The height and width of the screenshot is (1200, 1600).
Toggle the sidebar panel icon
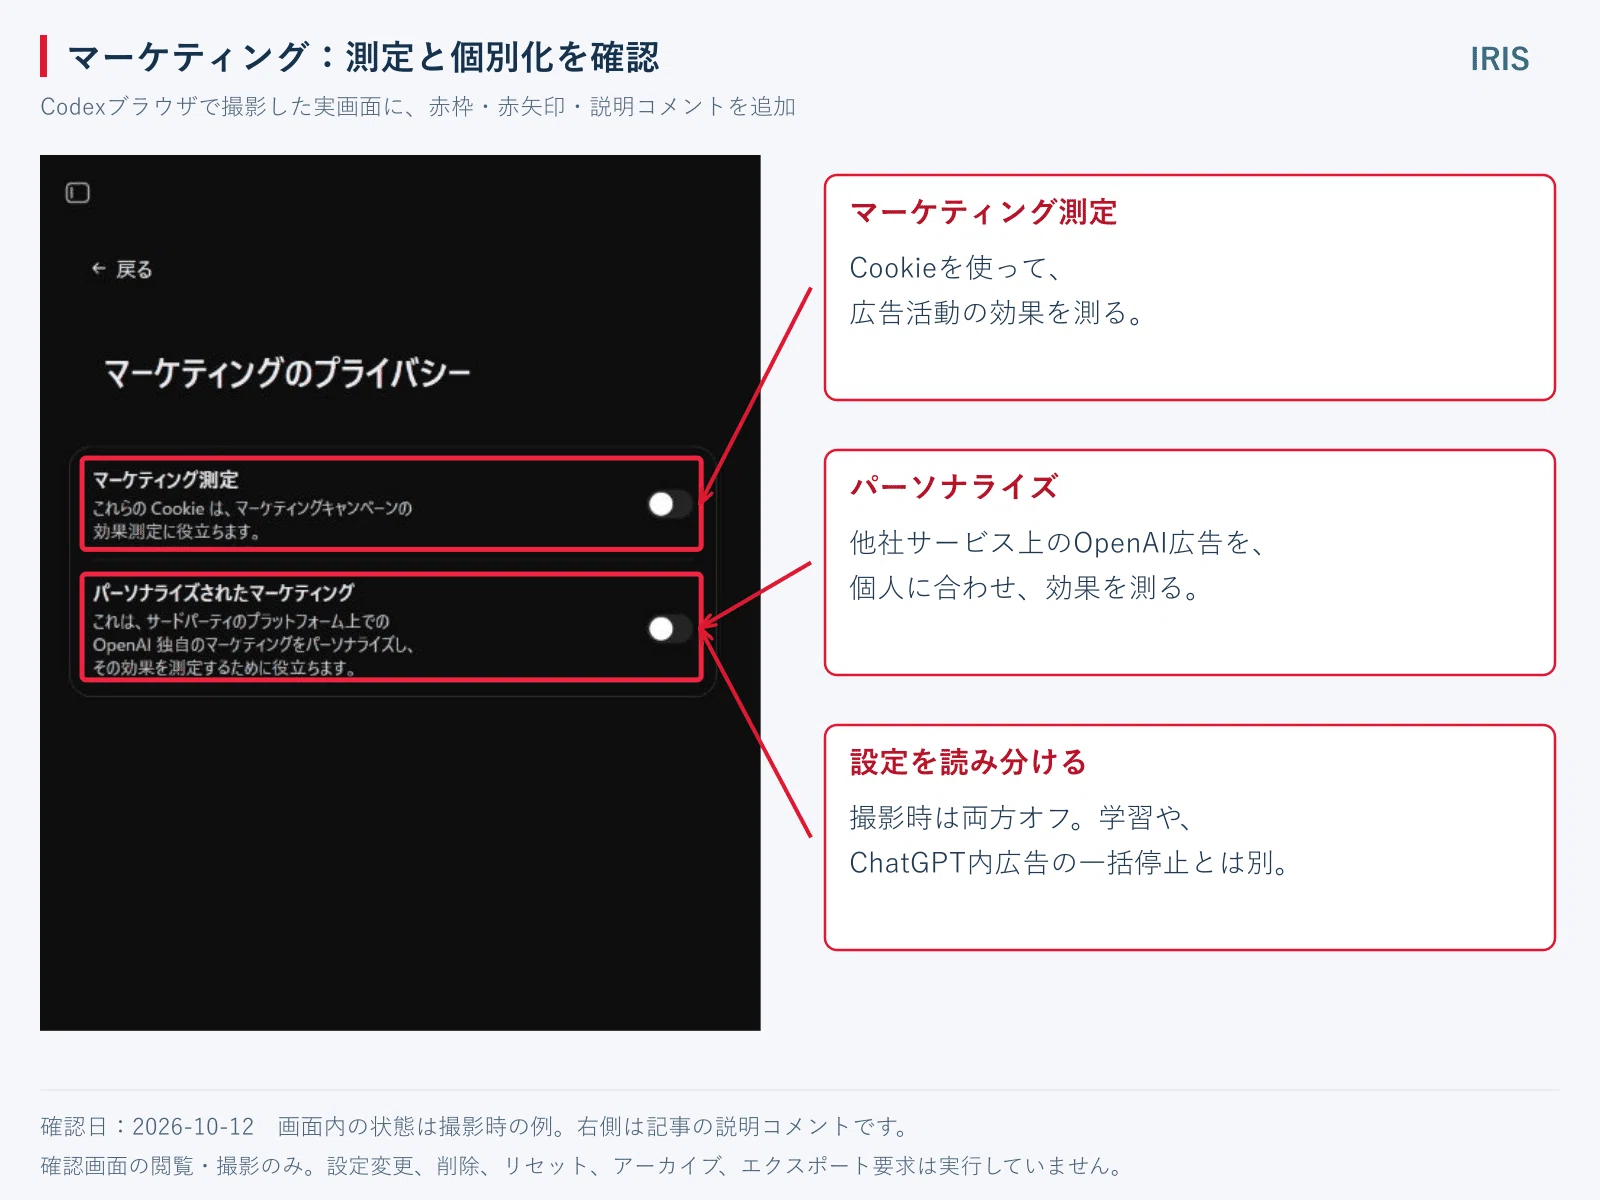click(x=78, y=193)
